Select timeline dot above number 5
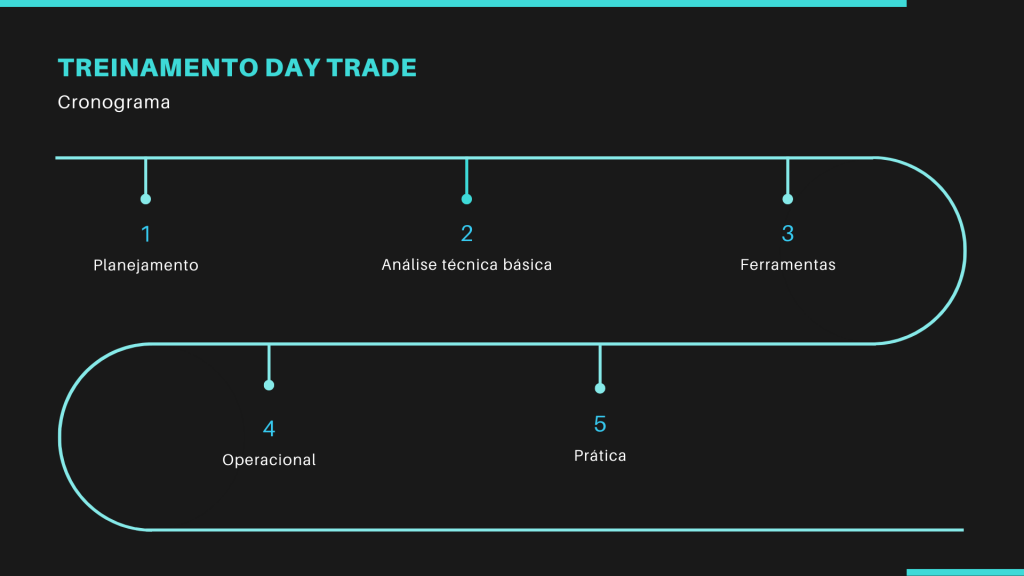The width and height of the screenshot is (1024, 576). click(600, 389)
